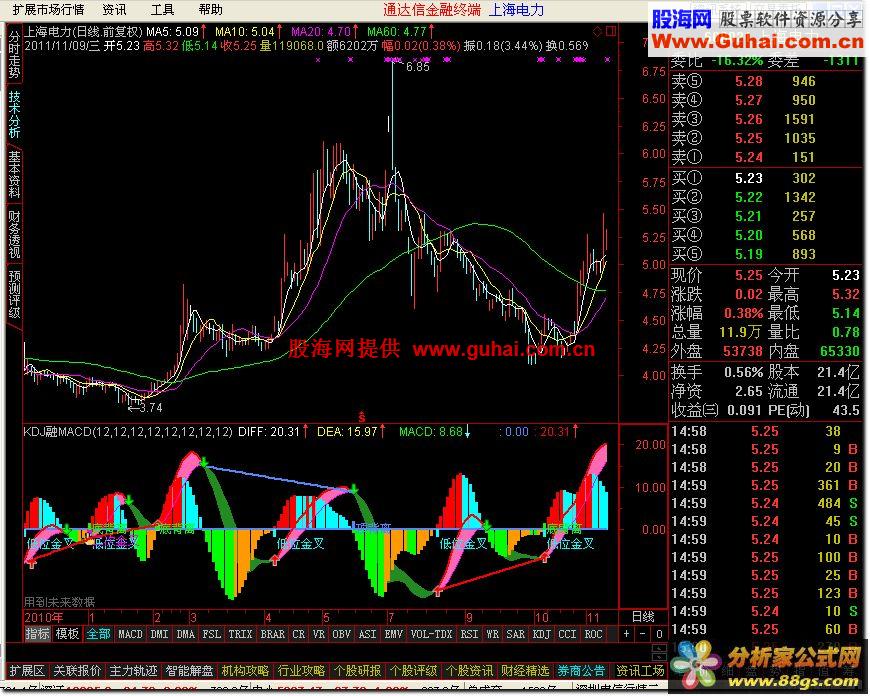This screenshot has height=696, width=870.
Task: Open the 扩展区 bottom tab
Action: tap(27, 670)
